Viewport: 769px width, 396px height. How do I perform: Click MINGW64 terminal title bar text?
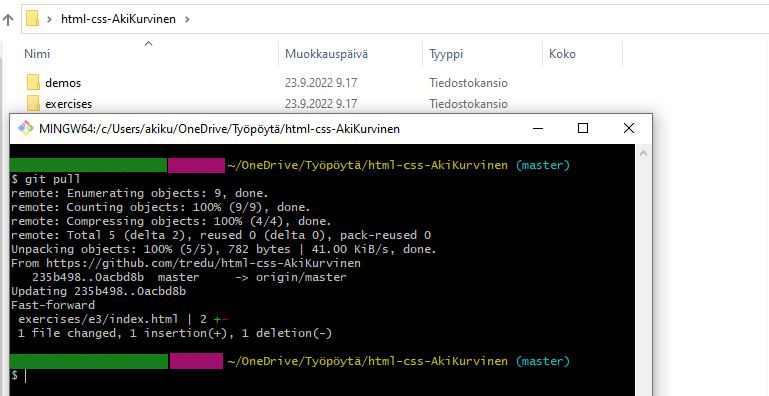pyautogui.click(x=219, y=129)
